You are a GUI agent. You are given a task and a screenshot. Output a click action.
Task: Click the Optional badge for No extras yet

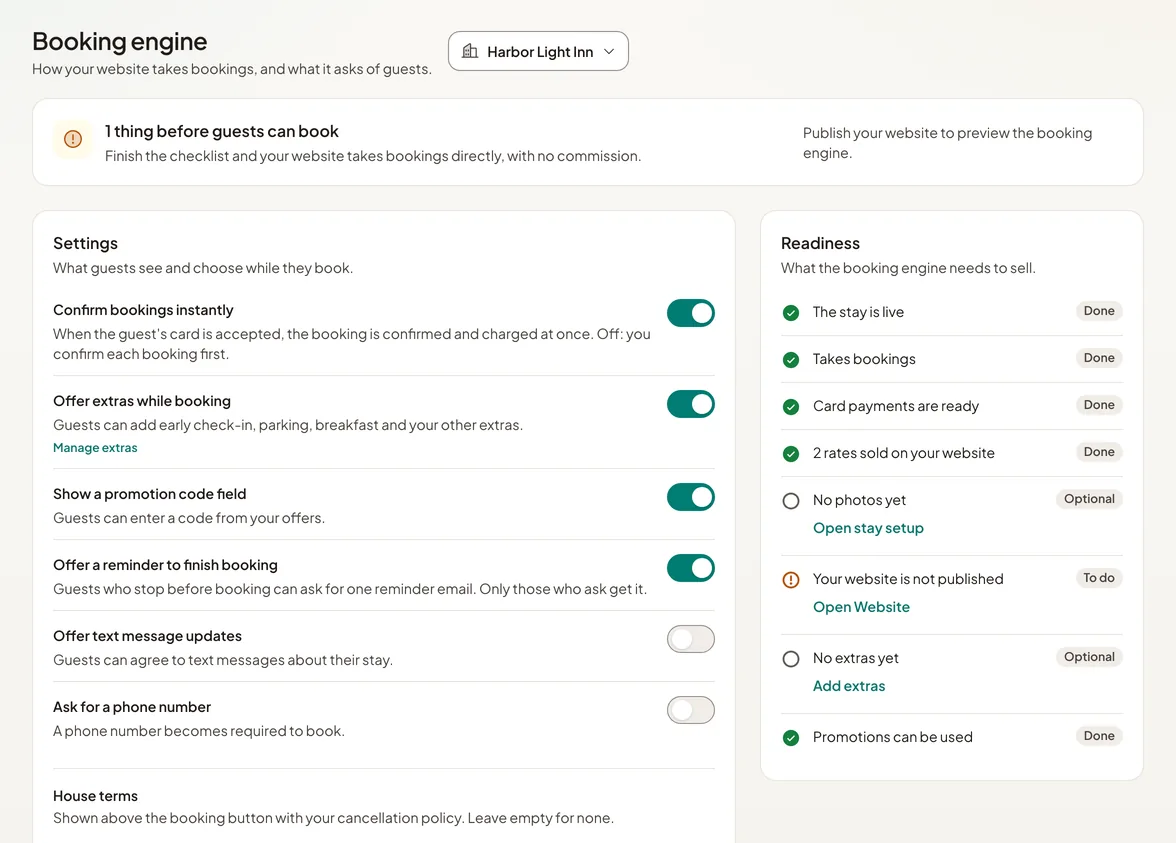click(x=1089, y=656)
